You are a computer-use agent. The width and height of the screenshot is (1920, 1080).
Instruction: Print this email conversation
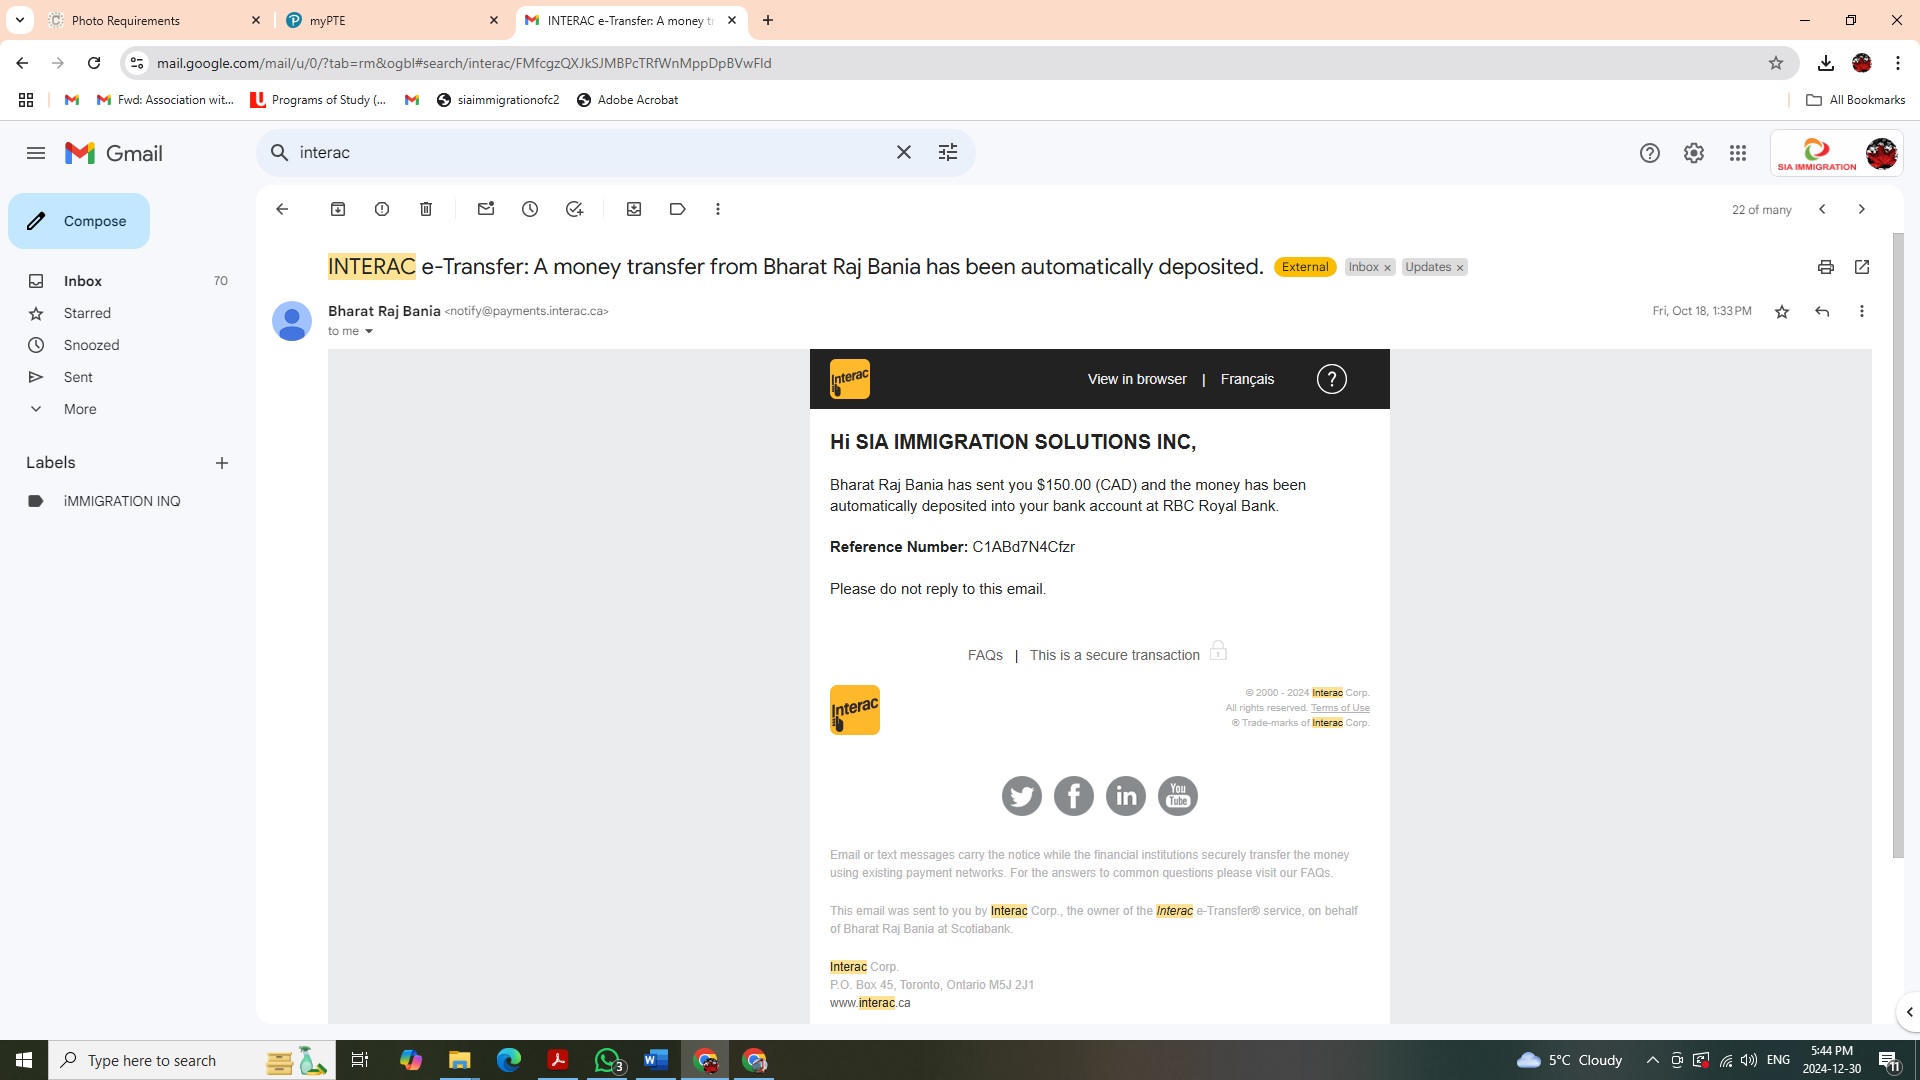click(x=1826, y=267)
